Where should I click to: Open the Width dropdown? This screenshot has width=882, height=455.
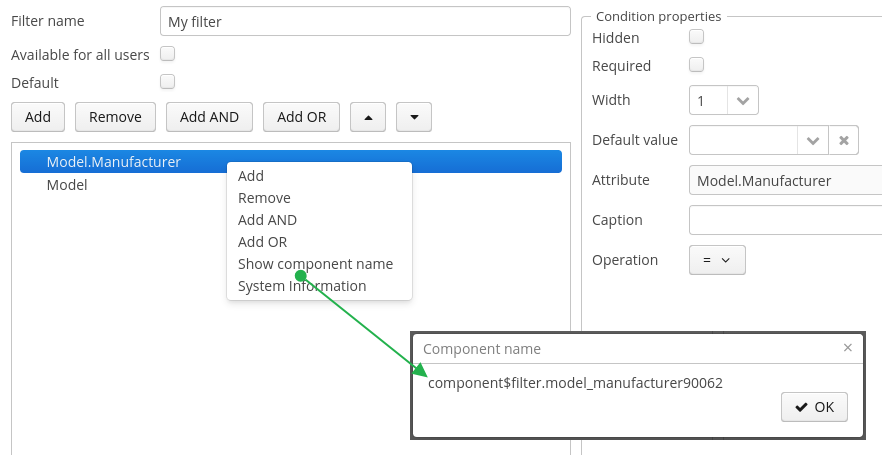pyautogui.click(x=743, y=100)
